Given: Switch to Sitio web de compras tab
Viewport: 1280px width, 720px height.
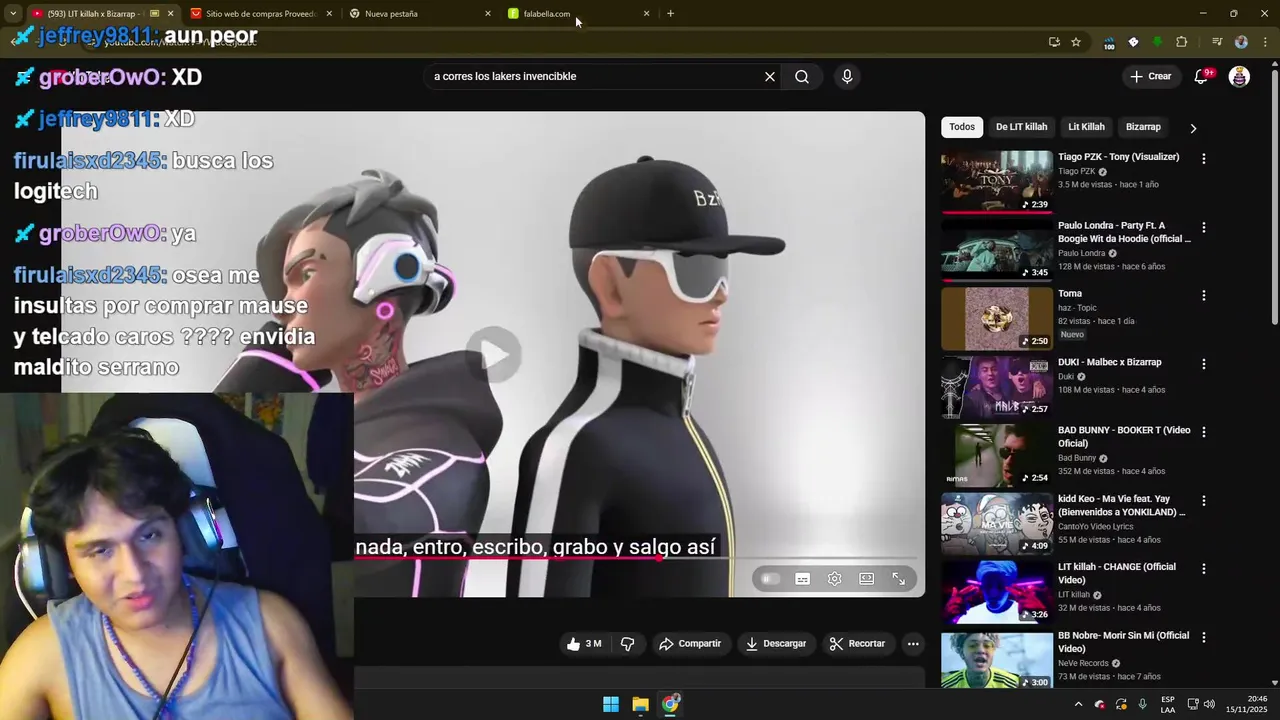Looking at the screenshot, I should click(x=260, y=14).
